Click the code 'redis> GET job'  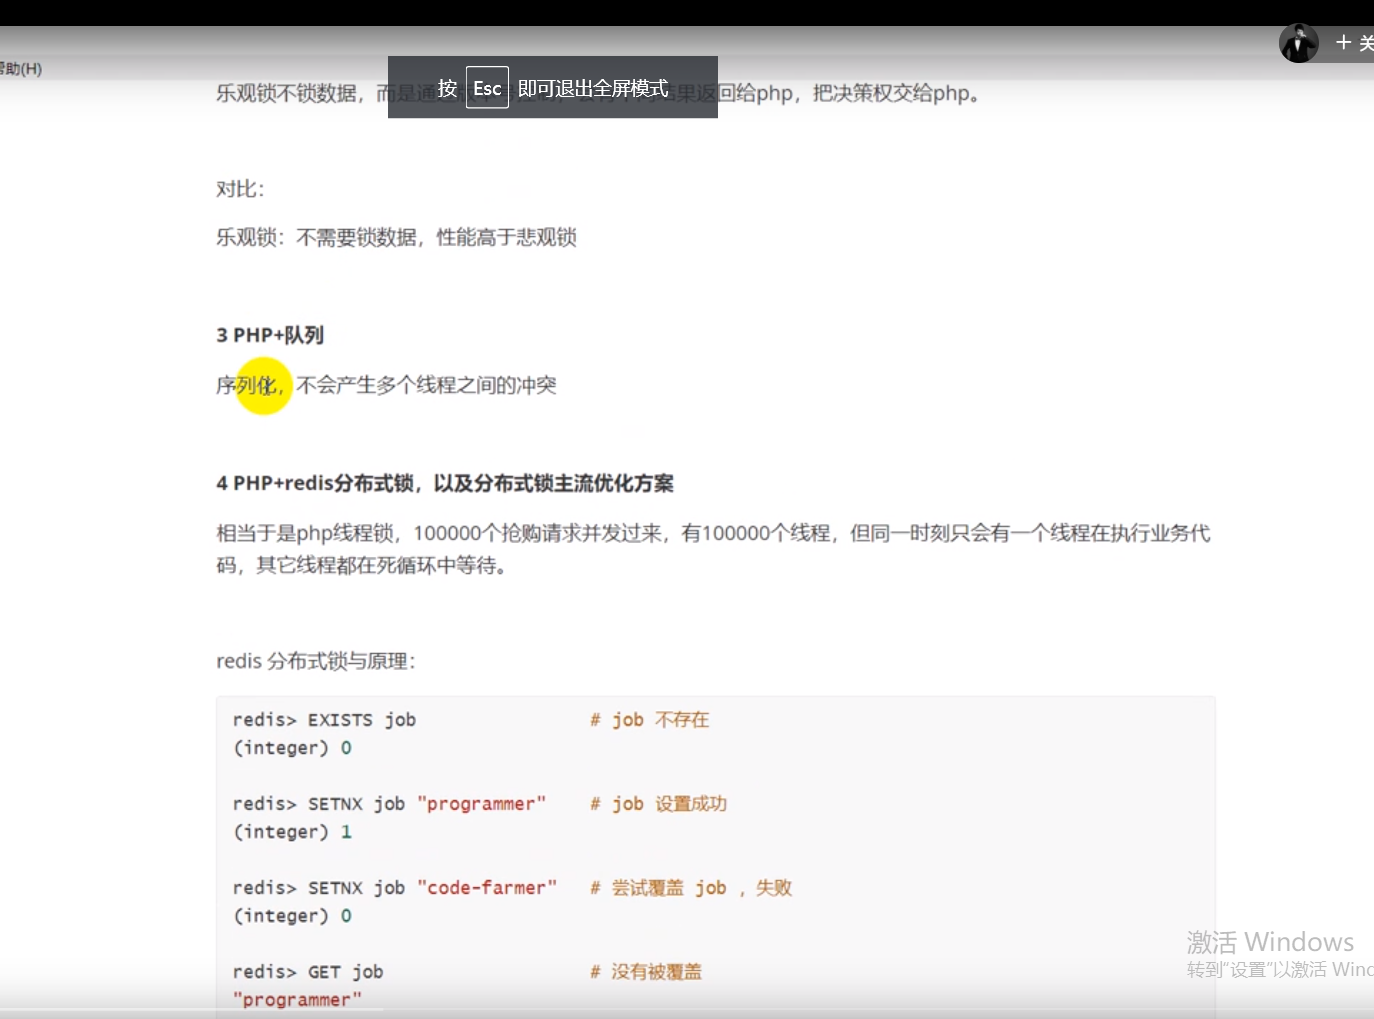click(308, 972)
